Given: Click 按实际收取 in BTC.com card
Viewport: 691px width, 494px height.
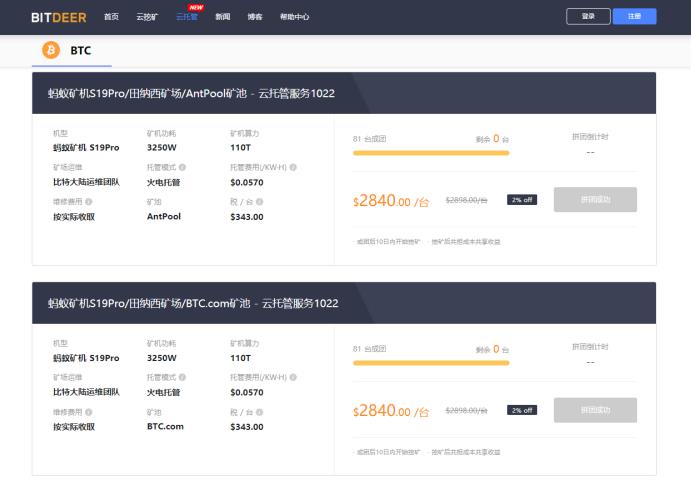Looking at the screenshot, I should click(x=74, y=427).
